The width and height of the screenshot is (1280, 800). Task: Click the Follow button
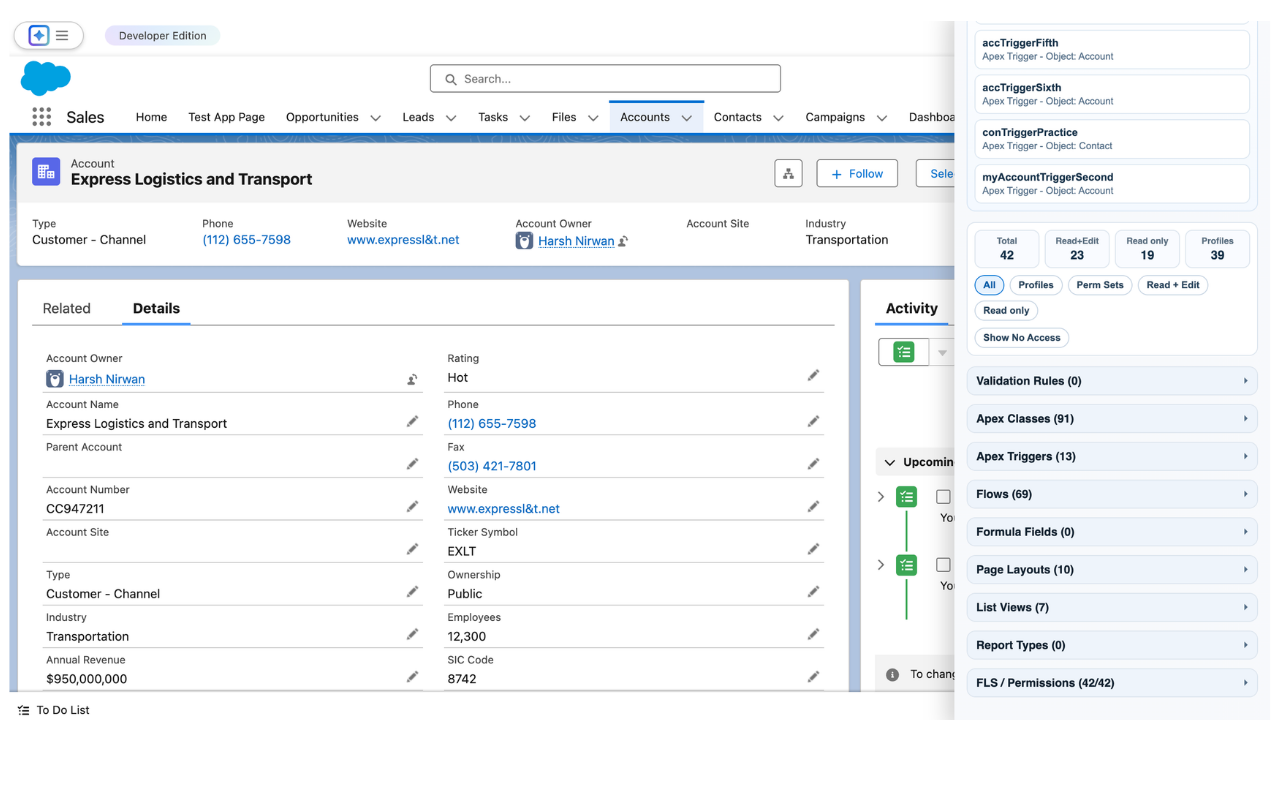[x=857, y=173]
